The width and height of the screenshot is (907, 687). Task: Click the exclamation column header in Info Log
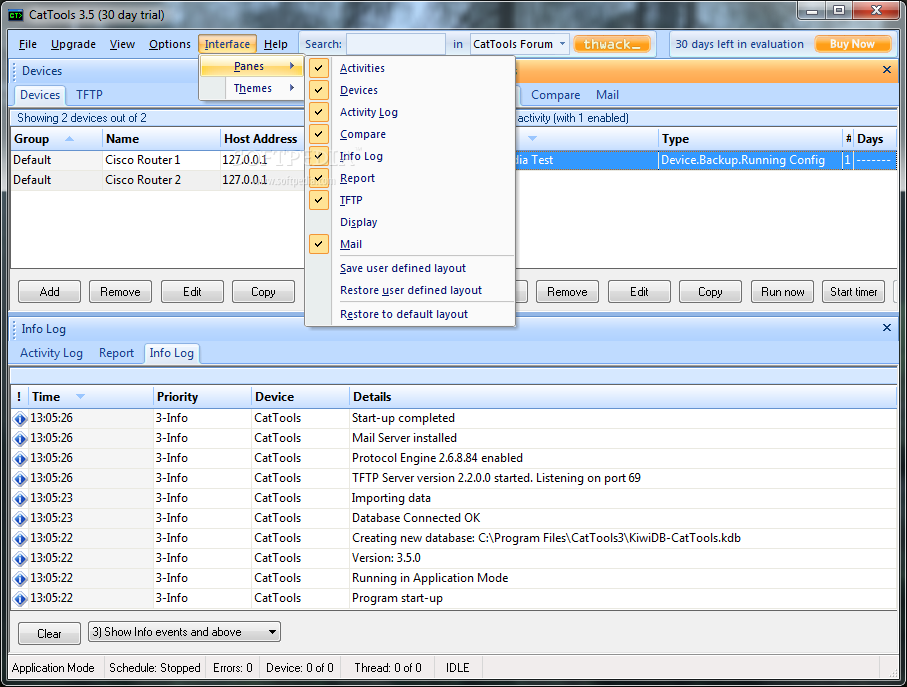19,397
